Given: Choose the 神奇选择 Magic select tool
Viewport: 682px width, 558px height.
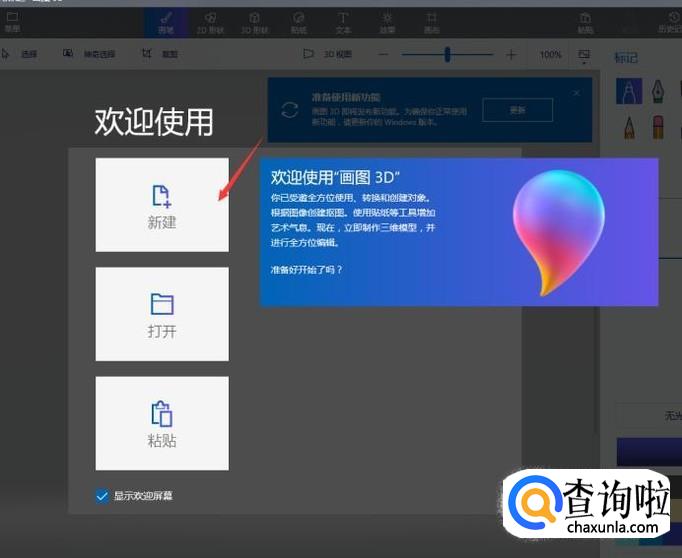Looking at the screenshot, I should [x=89, y=54].
